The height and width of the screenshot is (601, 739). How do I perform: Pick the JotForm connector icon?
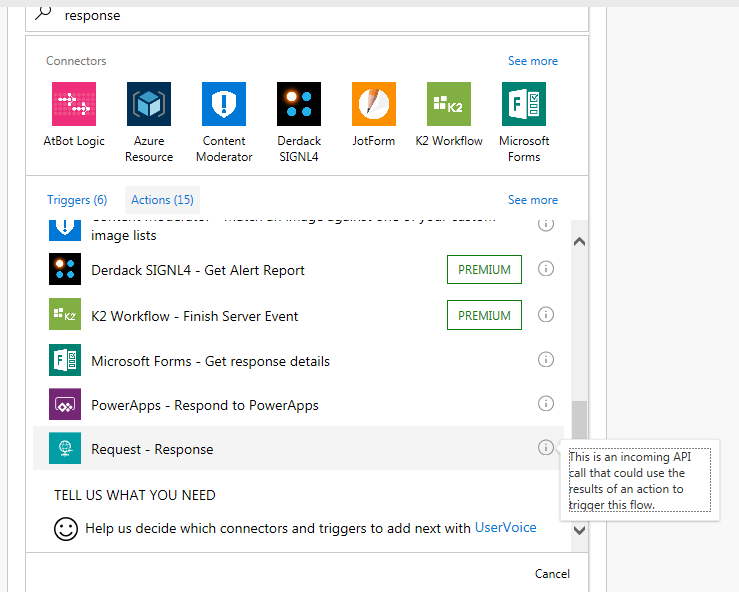pos(374,104)
